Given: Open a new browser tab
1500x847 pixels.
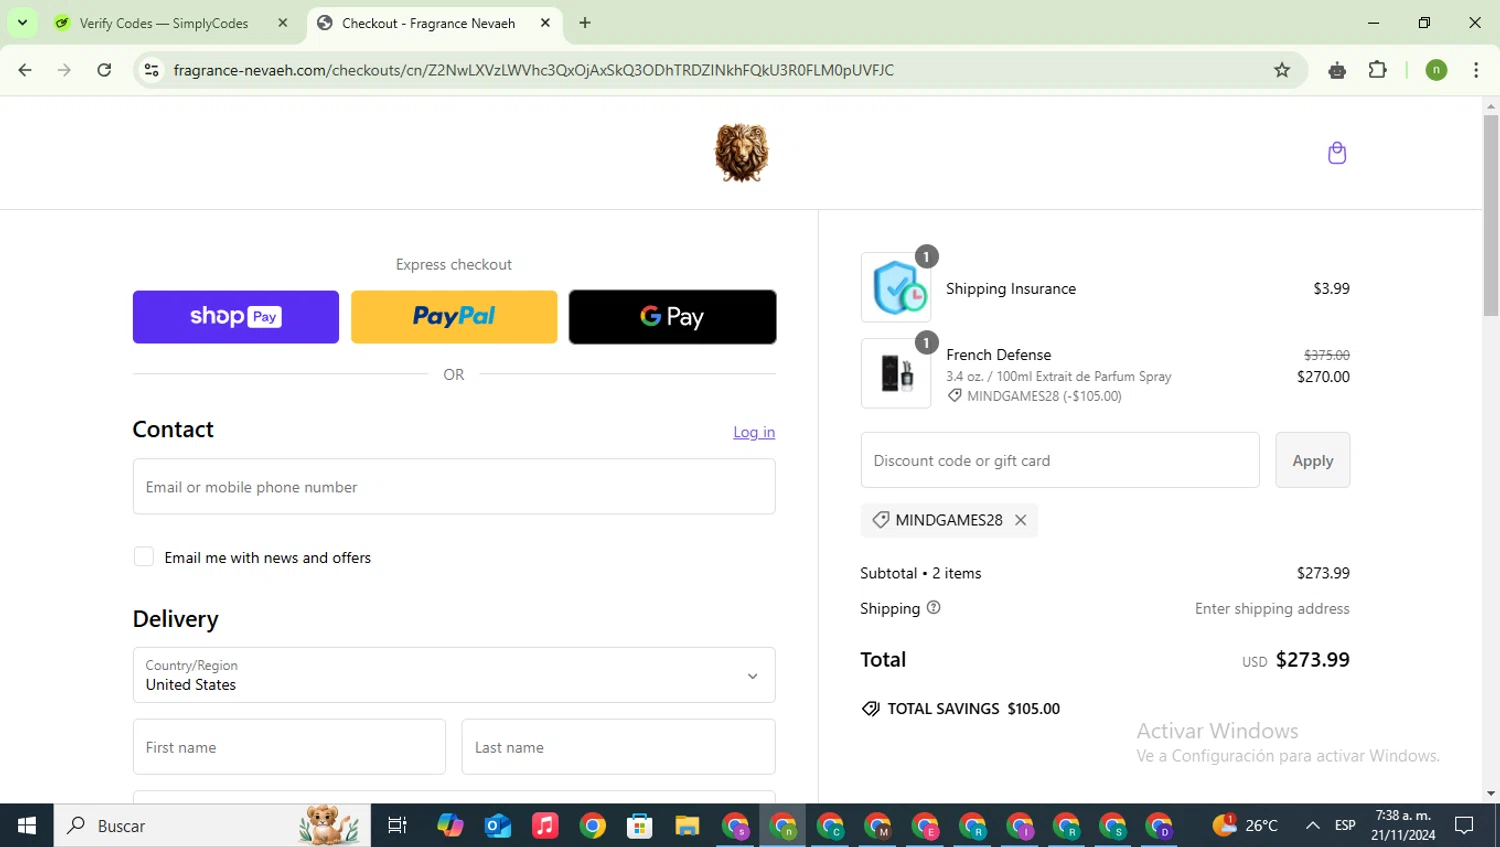Looking at the screenshot, I should [x=585, y=23].
